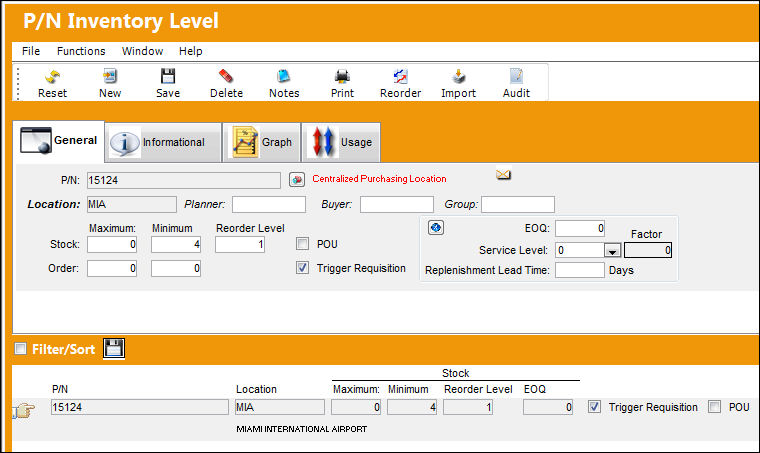Enable the Filter/Sort checkbox

20,348
